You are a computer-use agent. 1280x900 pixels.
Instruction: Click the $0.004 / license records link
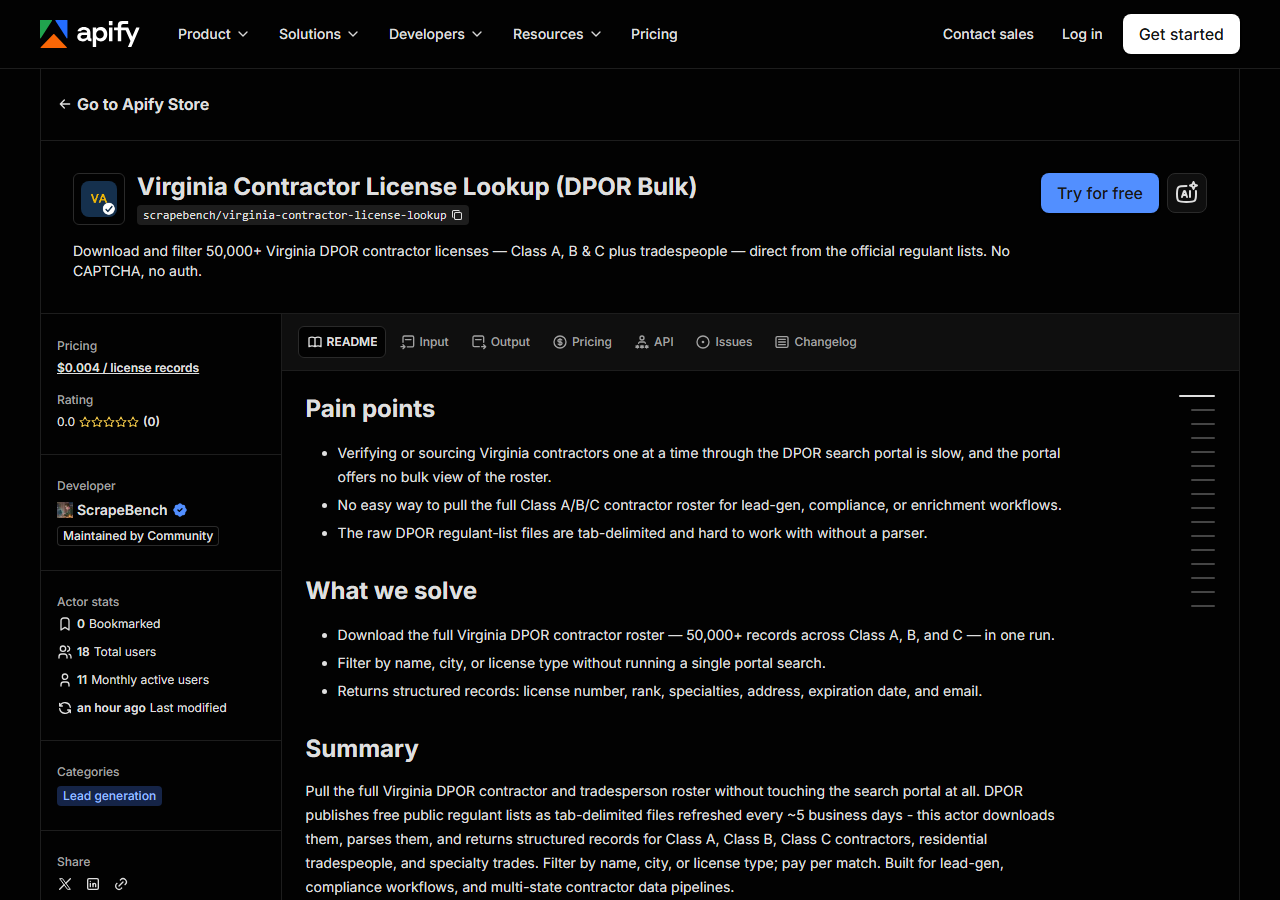[x=128, y=368]
